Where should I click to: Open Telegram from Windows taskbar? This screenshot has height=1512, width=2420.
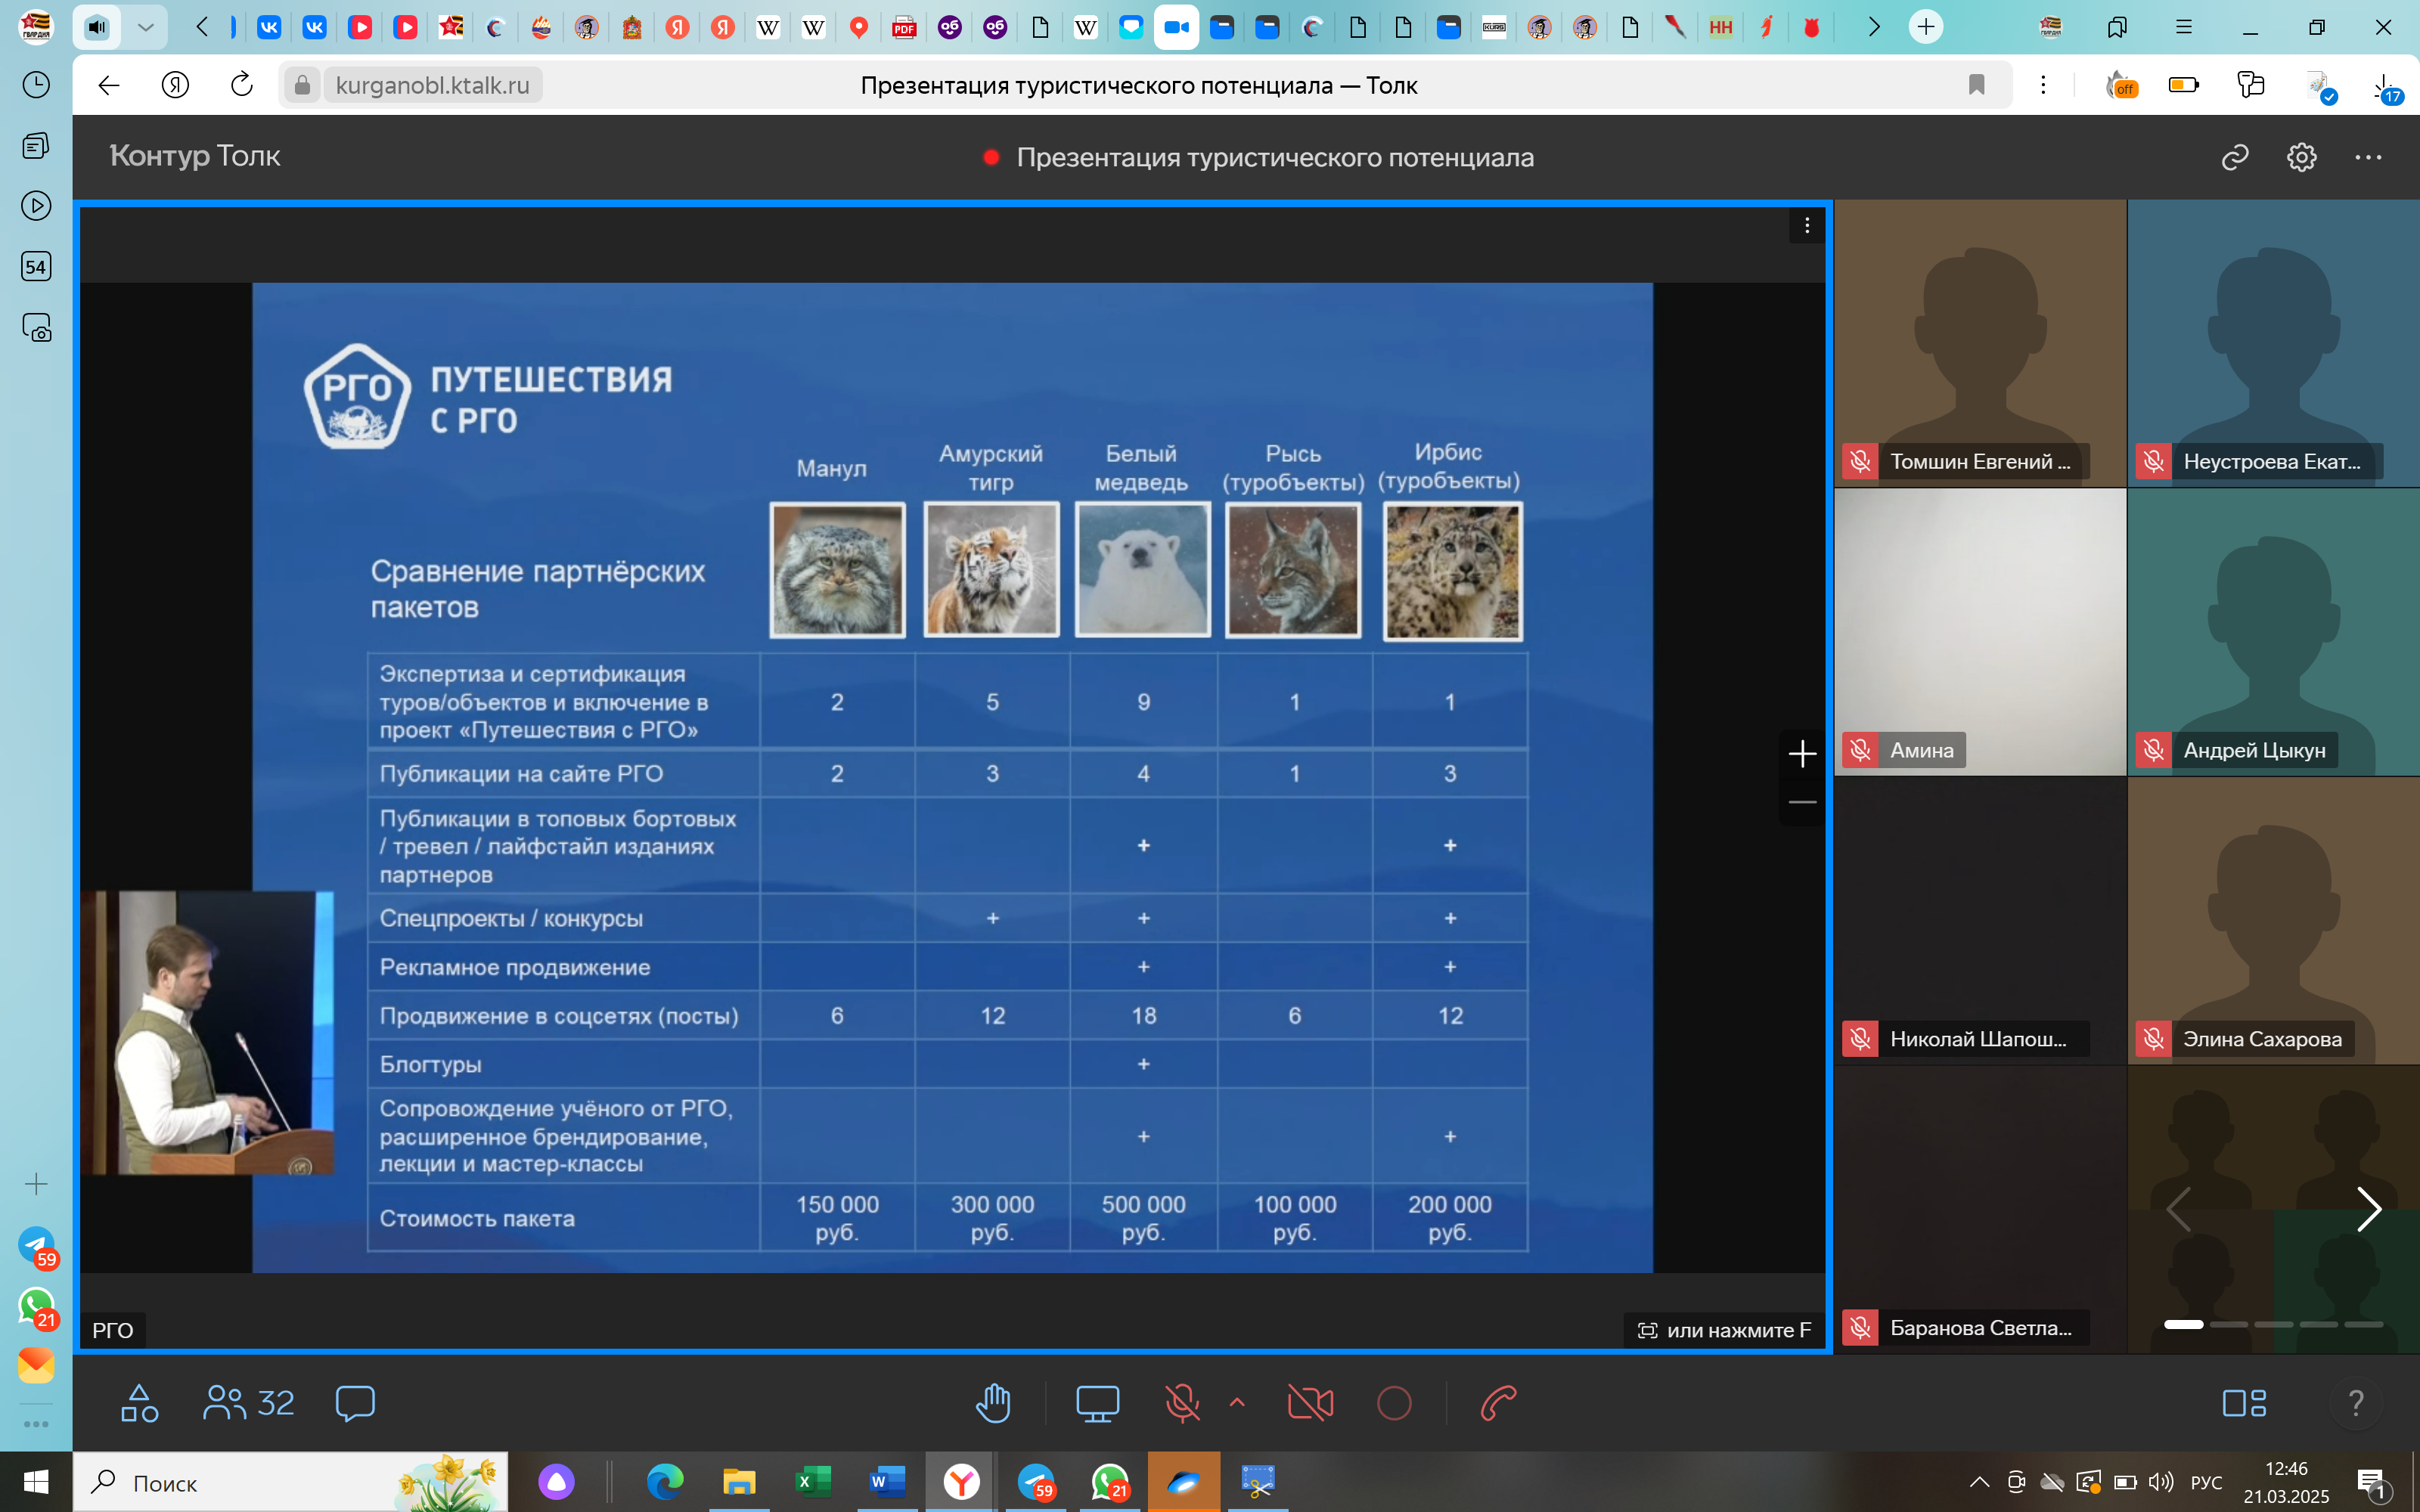1035,1482
